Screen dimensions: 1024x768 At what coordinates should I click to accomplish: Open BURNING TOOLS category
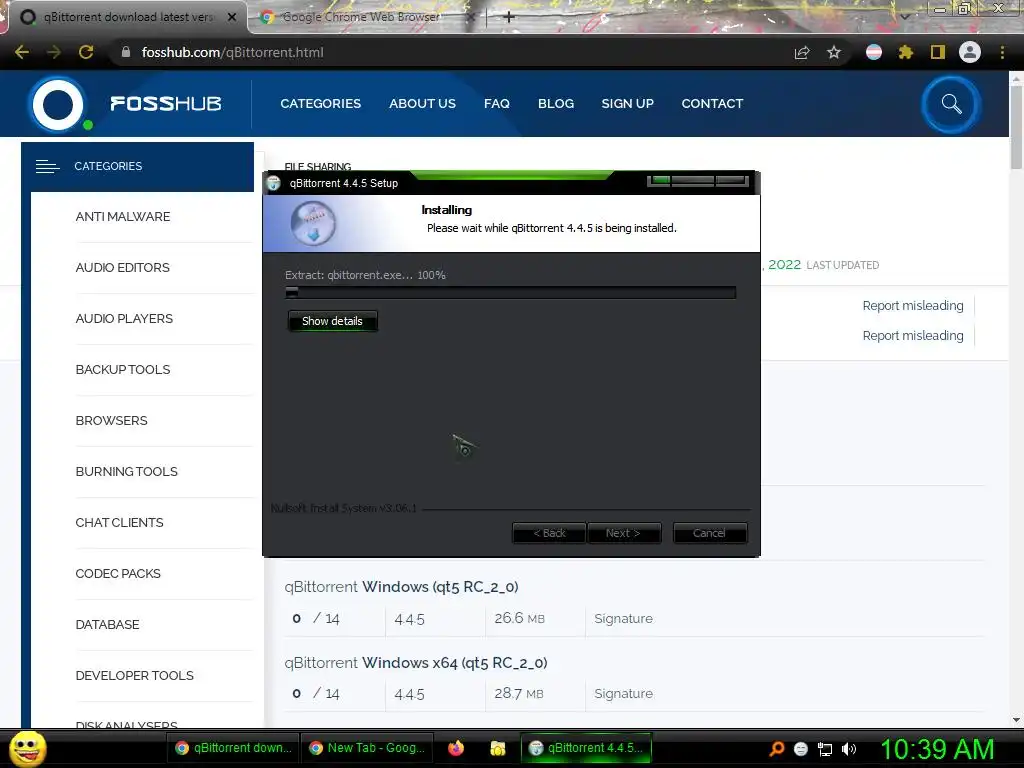(127, 472)
